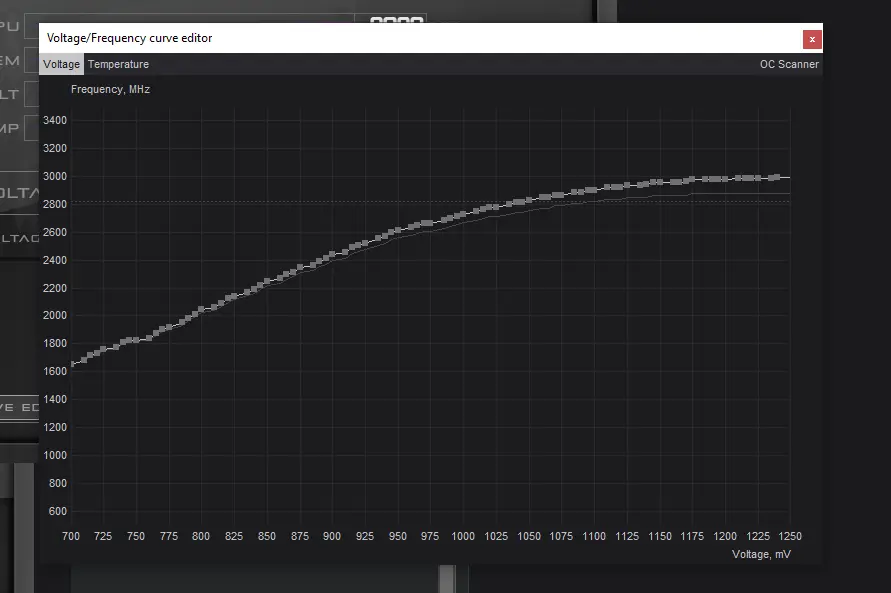Click the 1250 voltage axis value

[x=790, y=536]
